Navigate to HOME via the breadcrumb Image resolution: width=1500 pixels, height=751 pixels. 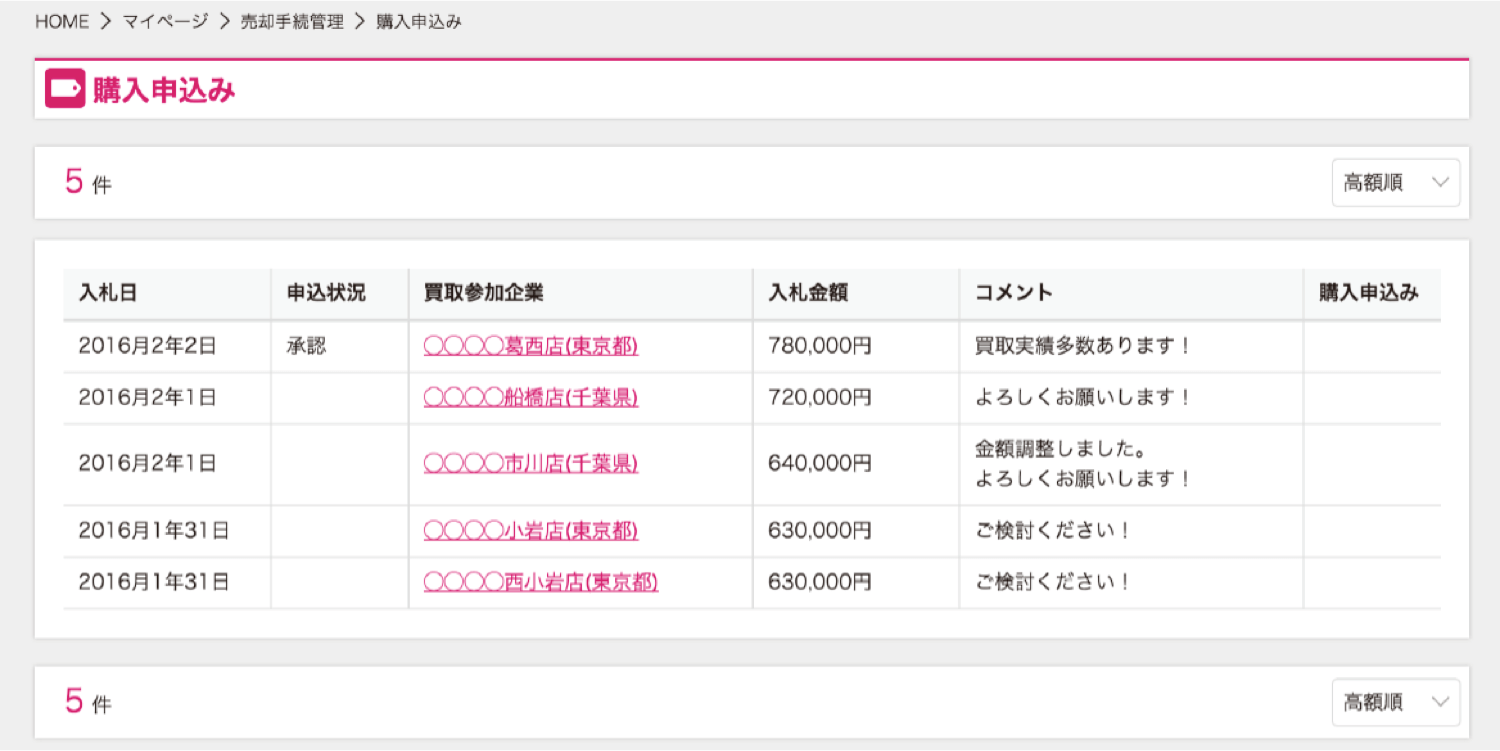pos(62,20)
